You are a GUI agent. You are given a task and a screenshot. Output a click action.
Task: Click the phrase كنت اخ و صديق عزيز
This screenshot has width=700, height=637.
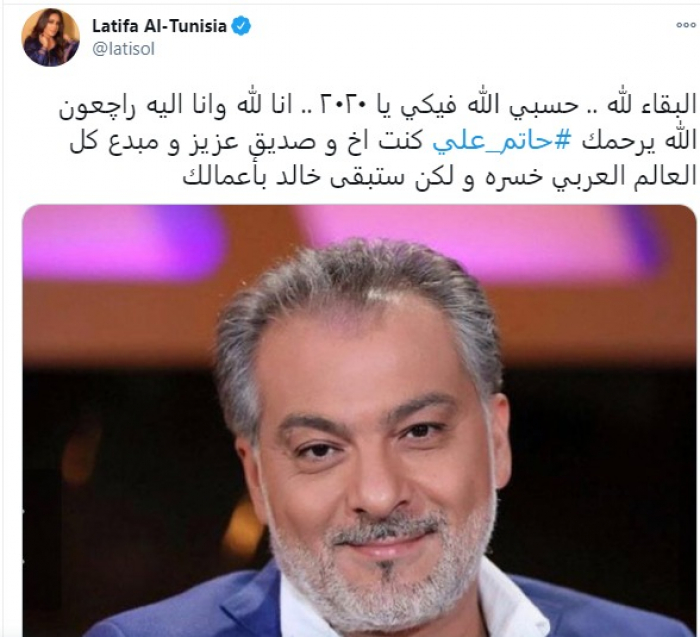304,143
